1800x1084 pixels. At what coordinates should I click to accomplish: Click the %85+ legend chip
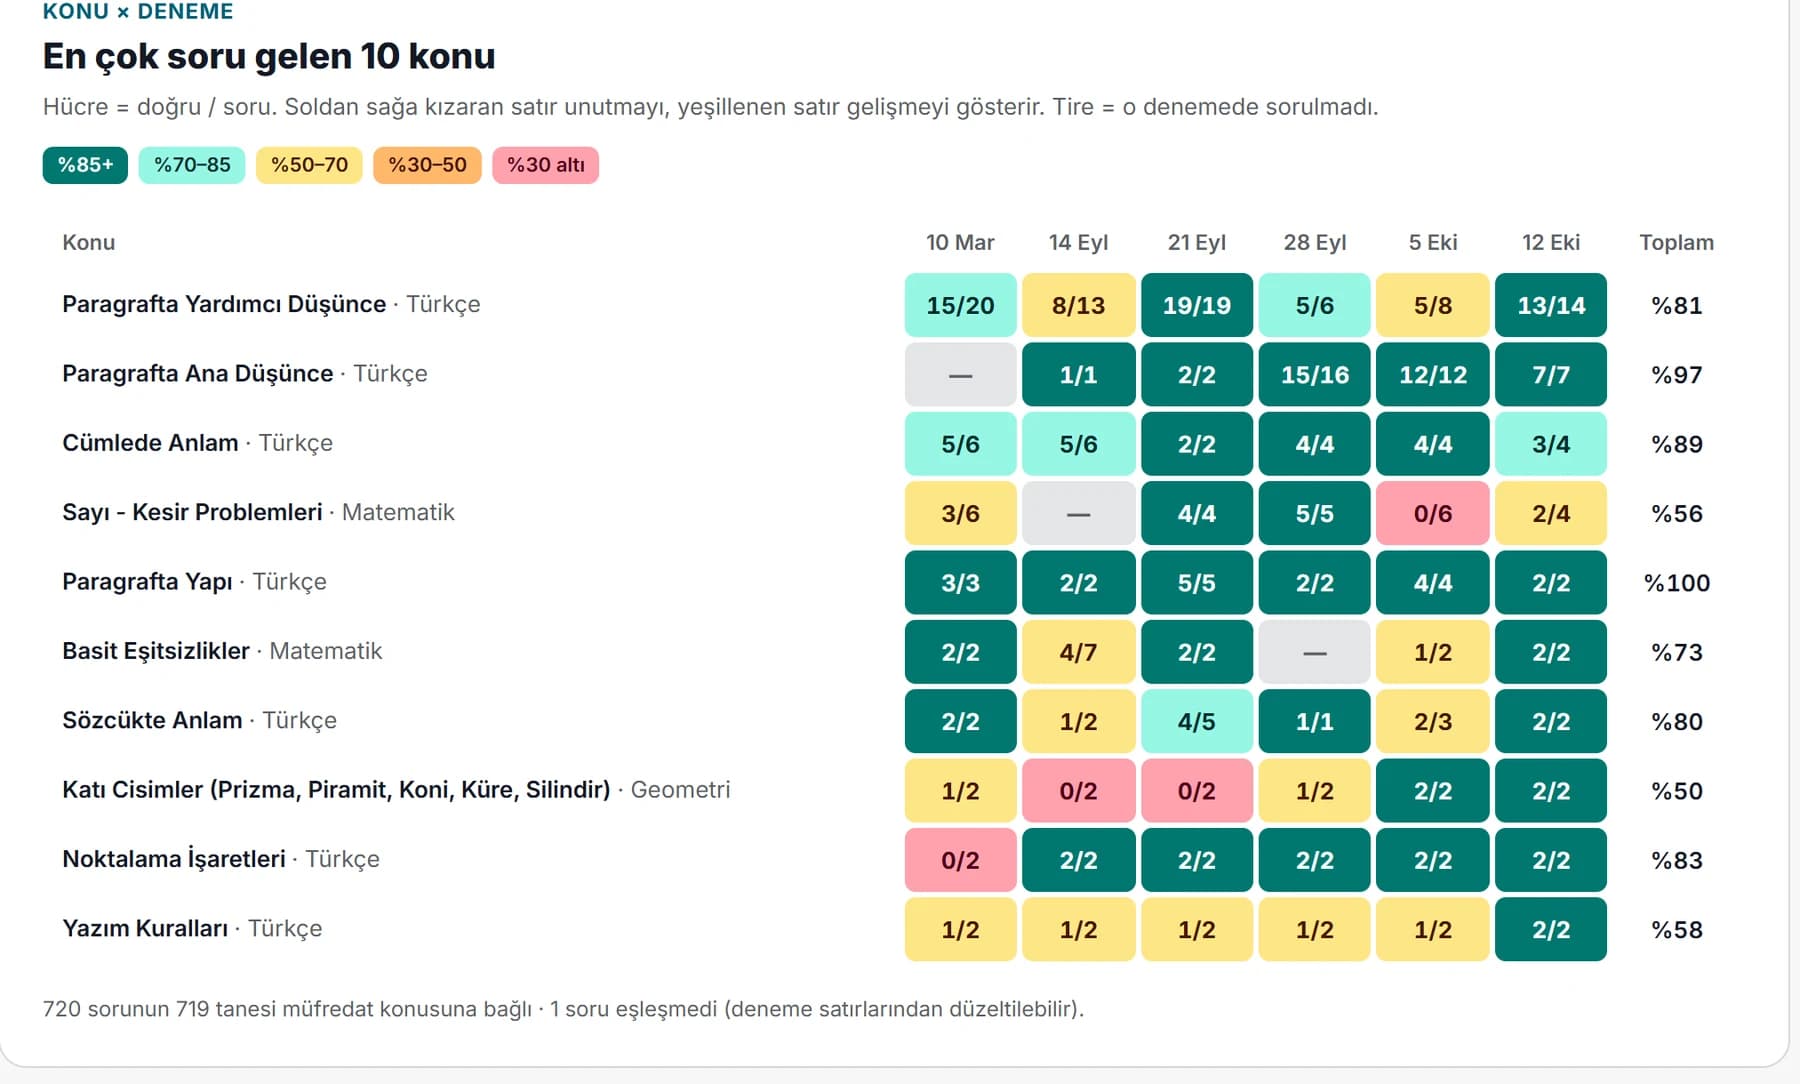pos(85,165)
